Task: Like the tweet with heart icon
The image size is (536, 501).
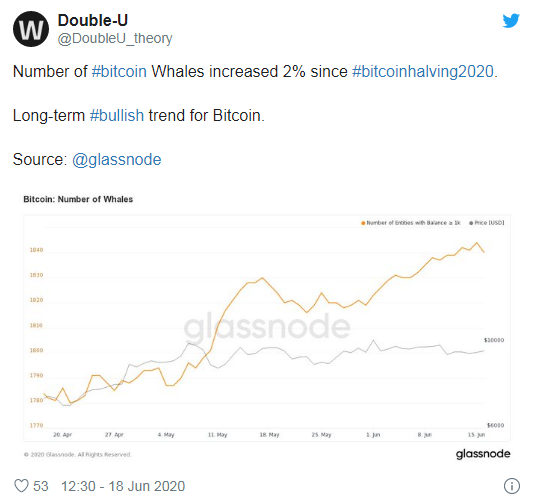Action: (21, 486)
